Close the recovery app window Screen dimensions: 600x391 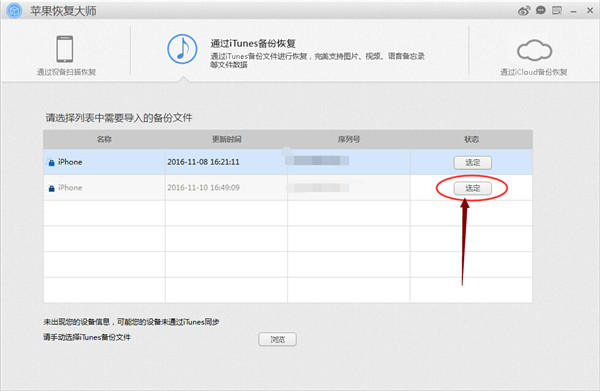[590, 11]
